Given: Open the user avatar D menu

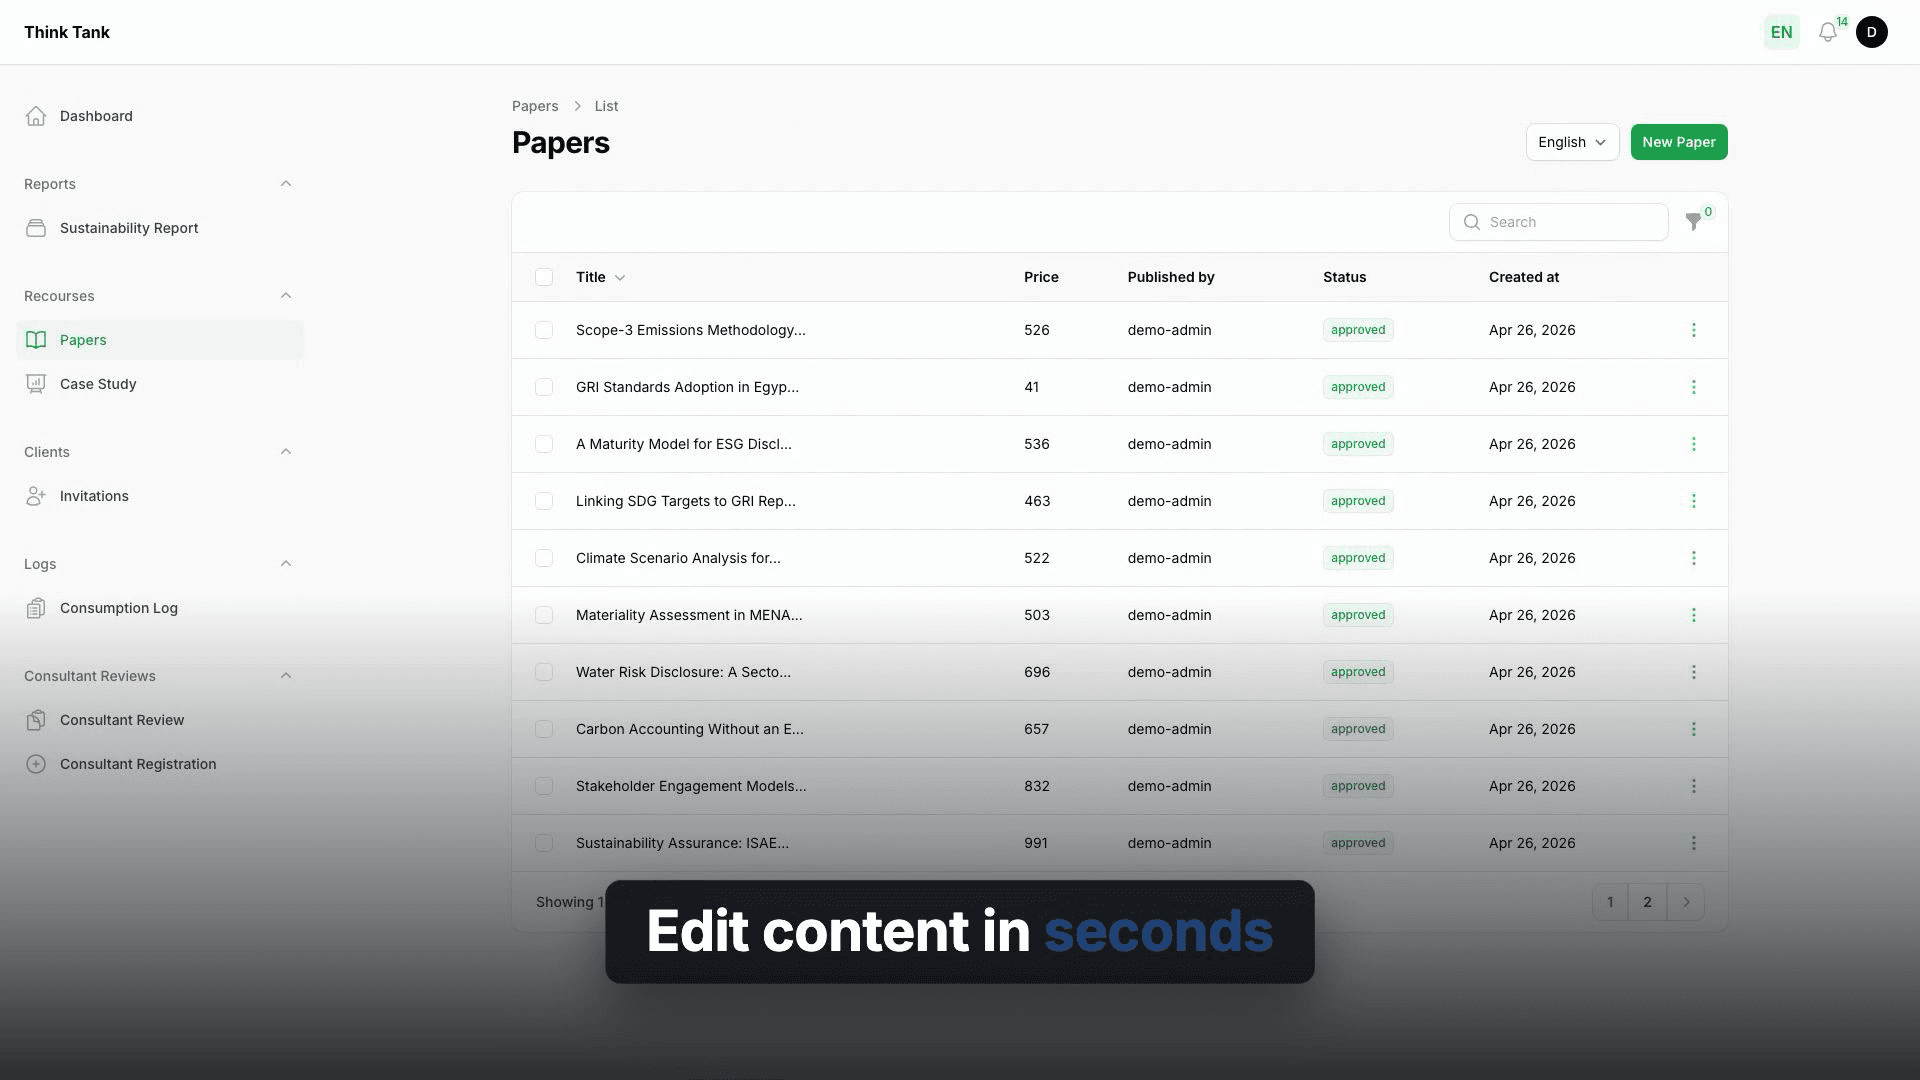Looking at the screenshot, I should pos(1872,32).
